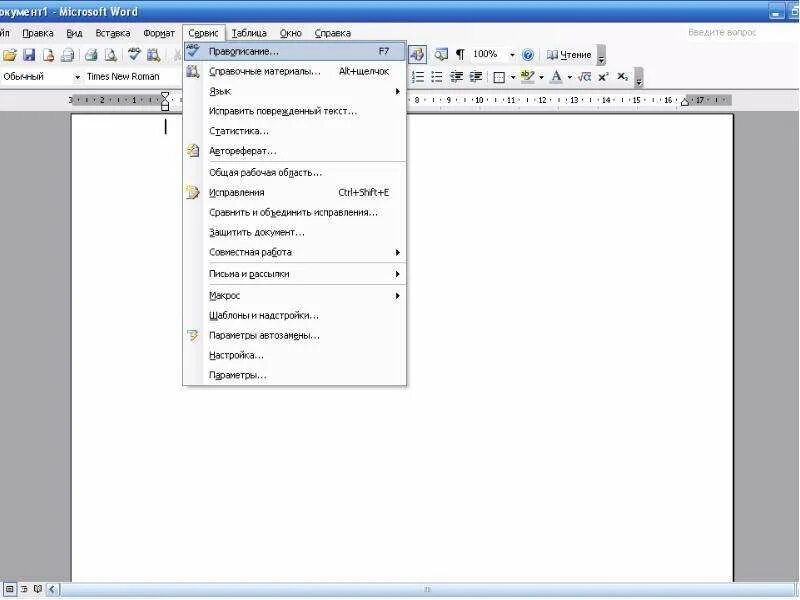
Task: Toggle the Drawing panel toolbar icon
Action: [x=417, y=55]
